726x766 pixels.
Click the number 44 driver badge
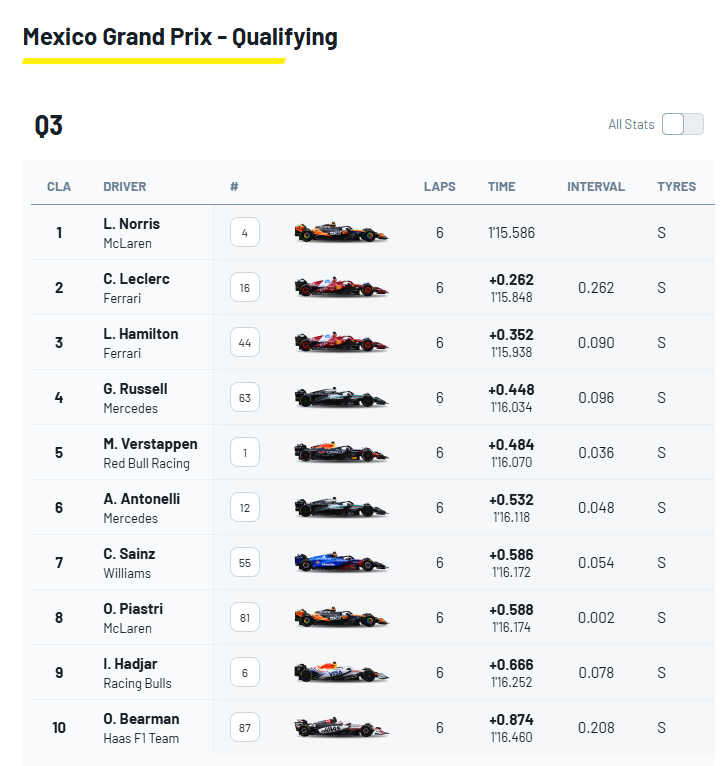coord(244,343)
